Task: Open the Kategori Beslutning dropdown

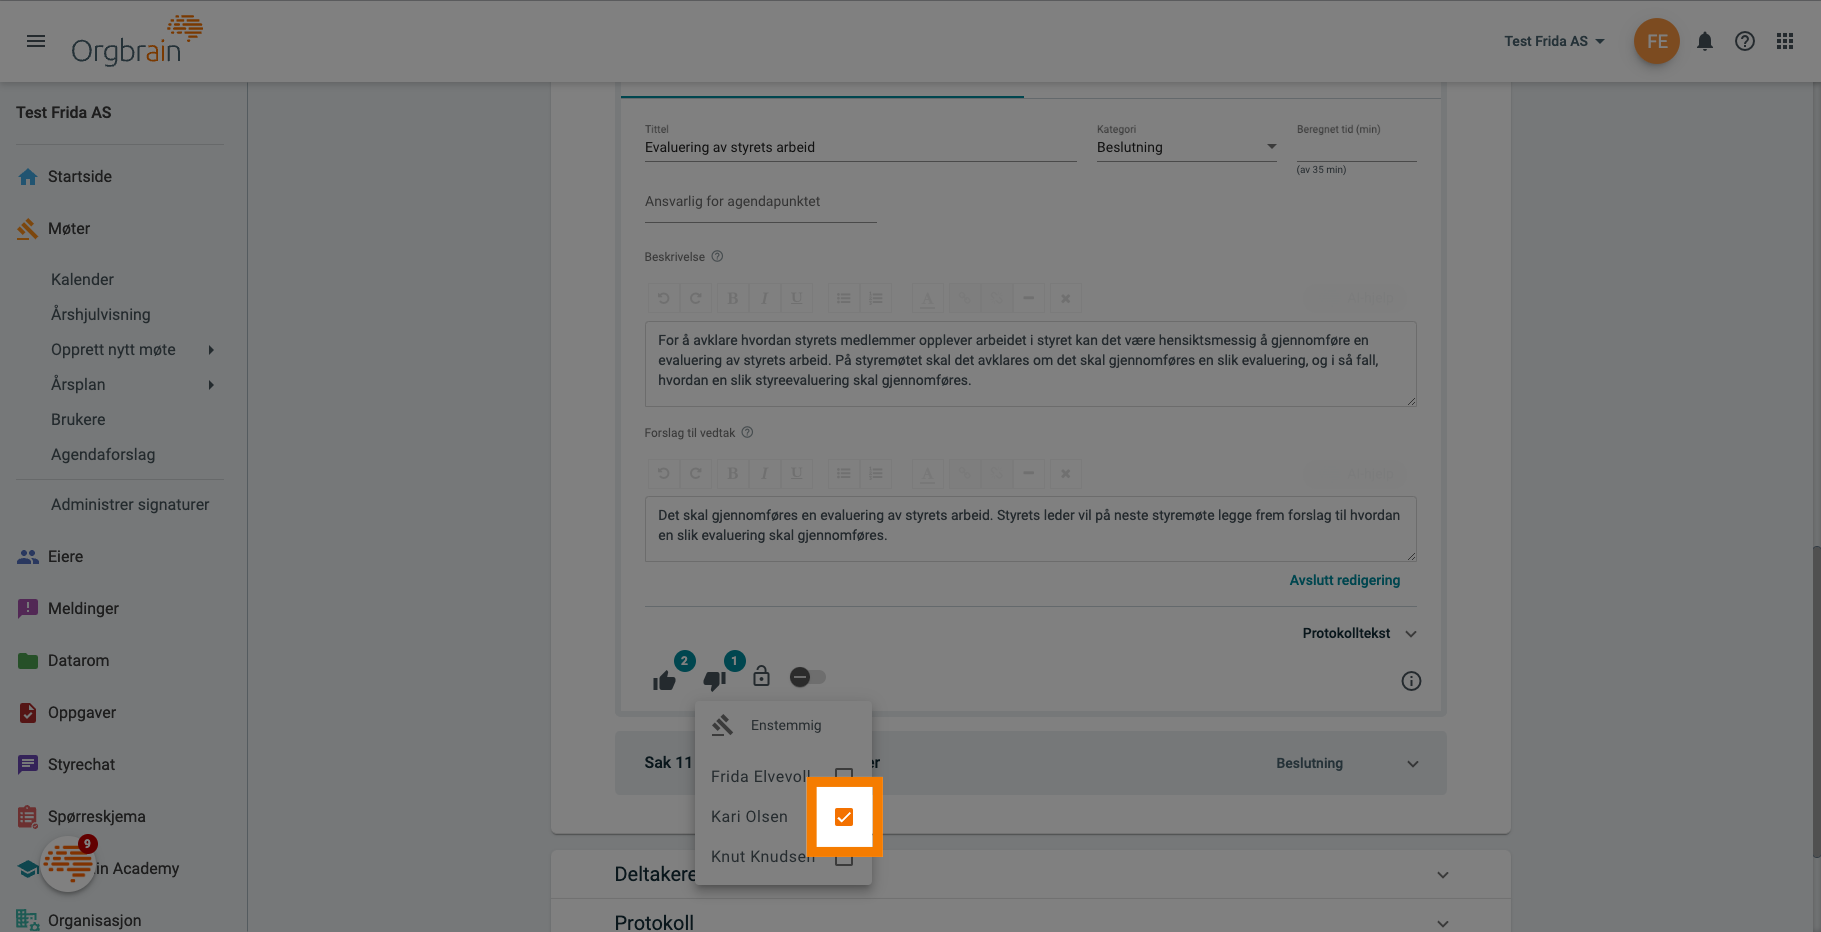Action: pyautogui.click(x=1186, y=147)
